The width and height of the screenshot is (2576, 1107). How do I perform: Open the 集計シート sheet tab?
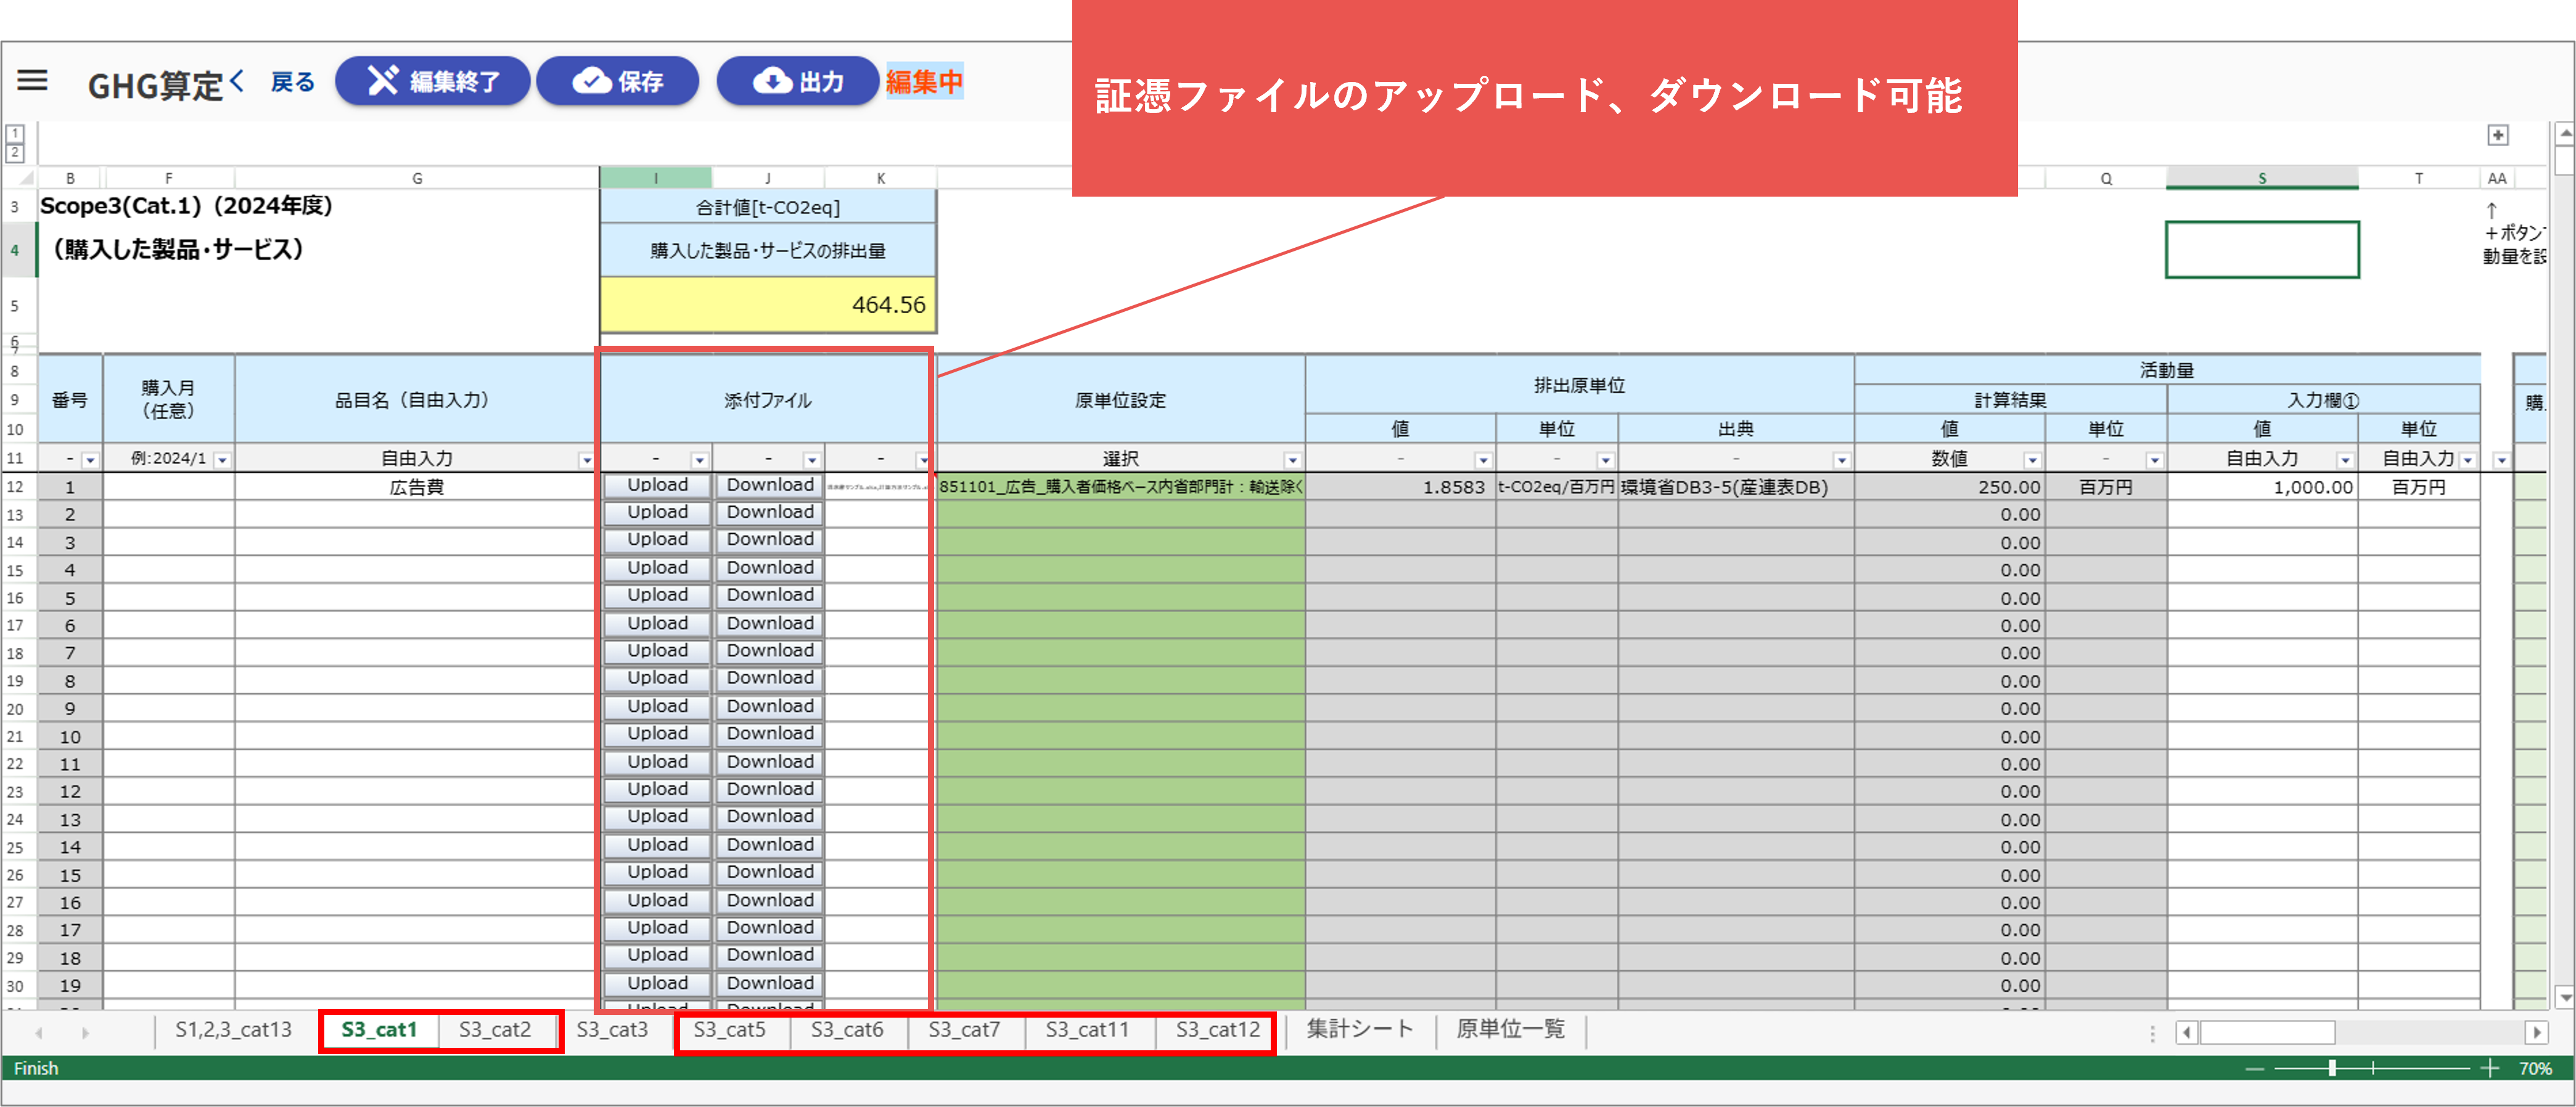[x=1359, y=1029]
